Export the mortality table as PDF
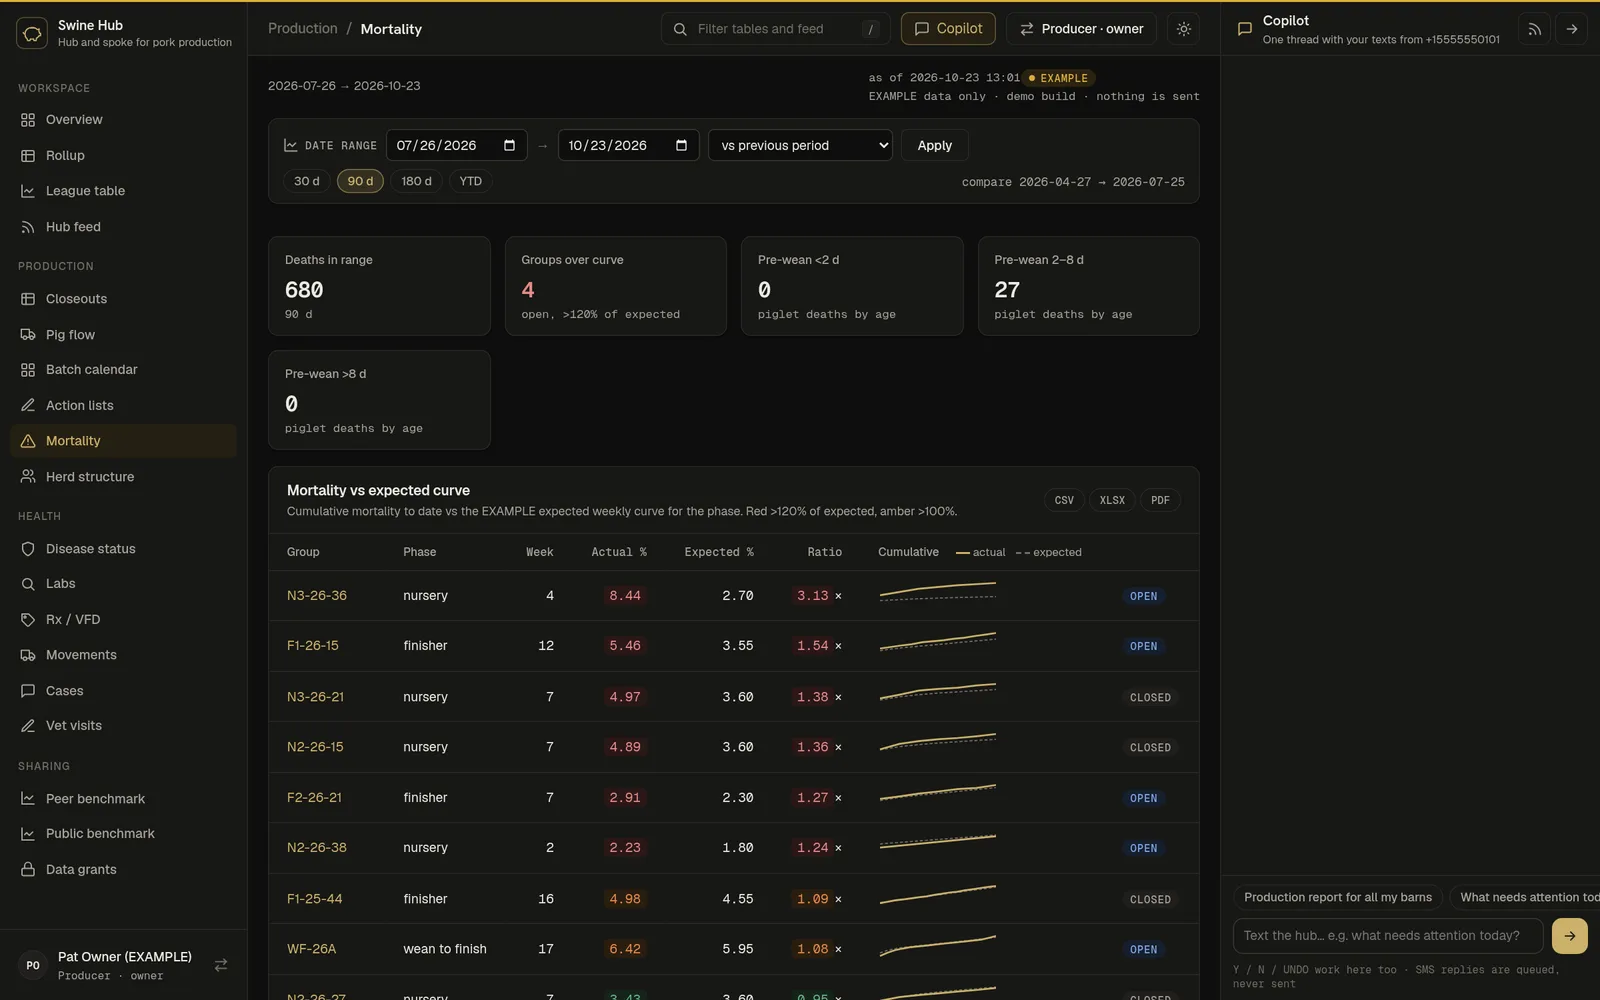 (x=1160, y=500)
